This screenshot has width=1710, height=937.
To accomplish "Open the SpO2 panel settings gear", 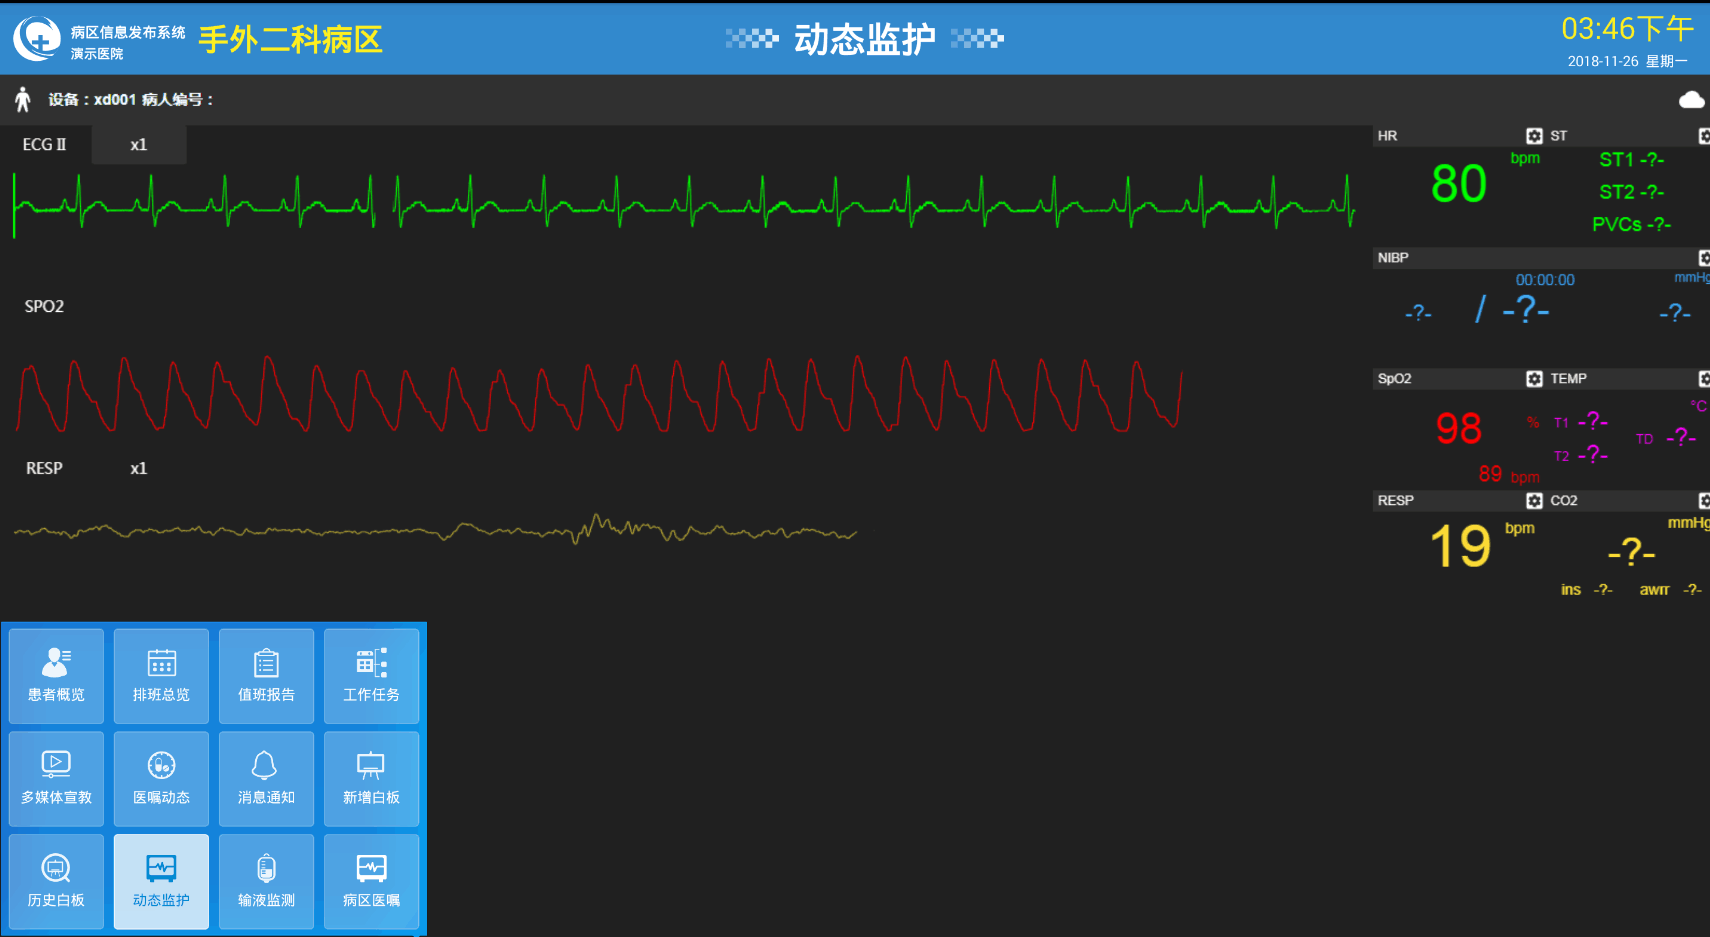I will [x=1534, y=379].
